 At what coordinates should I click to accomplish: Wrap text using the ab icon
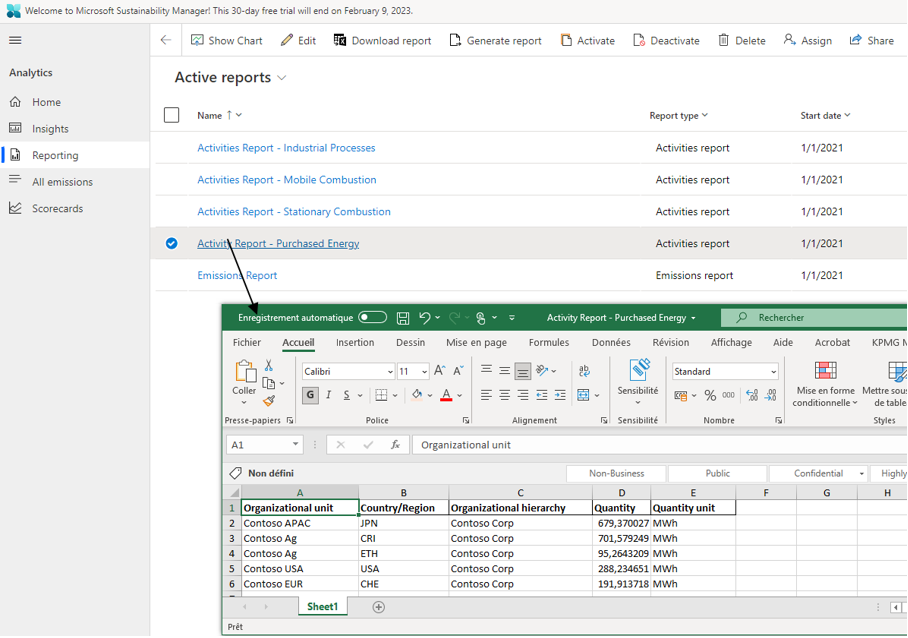(x=584, y=371)
